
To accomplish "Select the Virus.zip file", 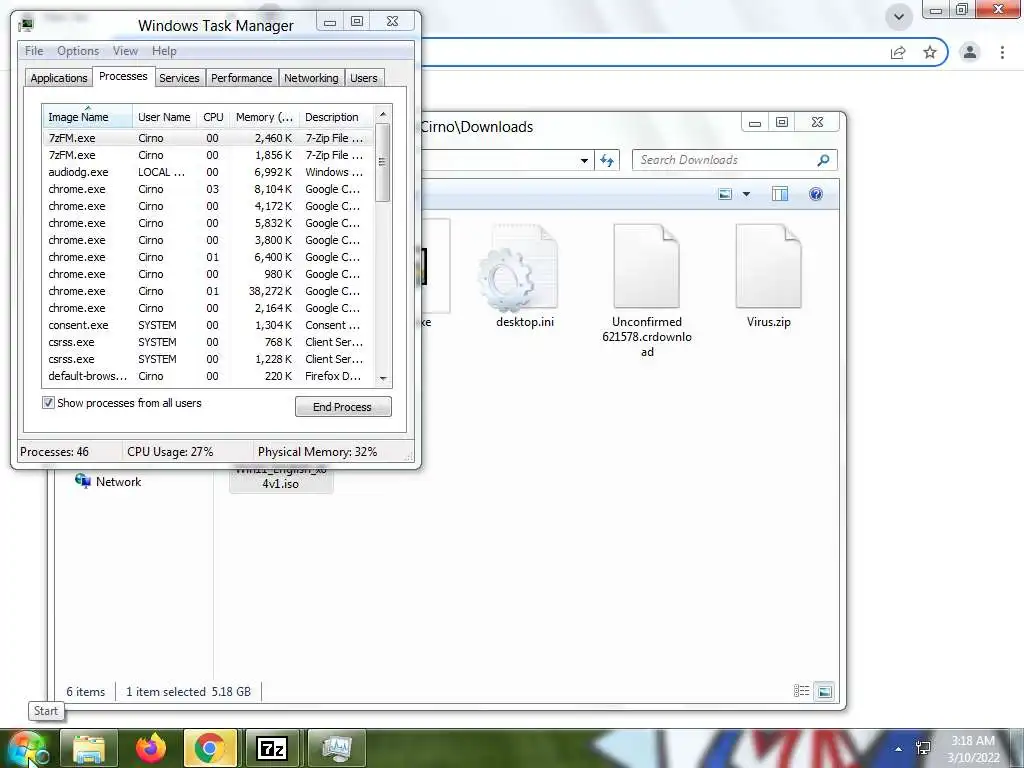I will [769, 274].
